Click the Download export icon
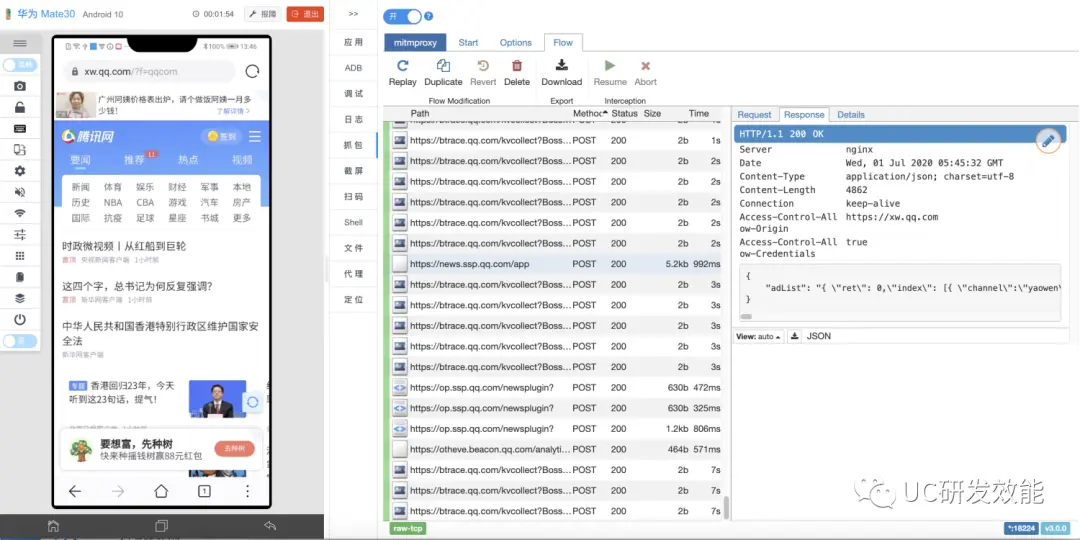Image resolution: width=1080 pixels, height=540 pixels. pyautogui.click(x=561, y=65)
